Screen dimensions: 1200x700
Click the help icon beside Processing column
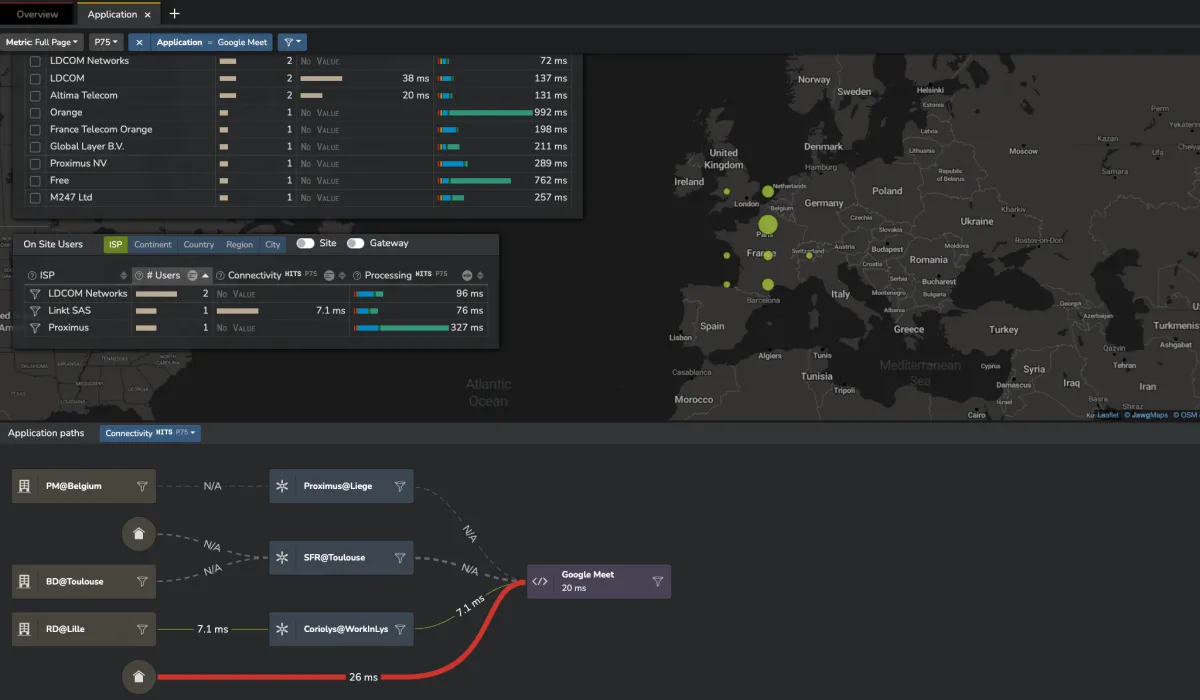coord(357,275)
